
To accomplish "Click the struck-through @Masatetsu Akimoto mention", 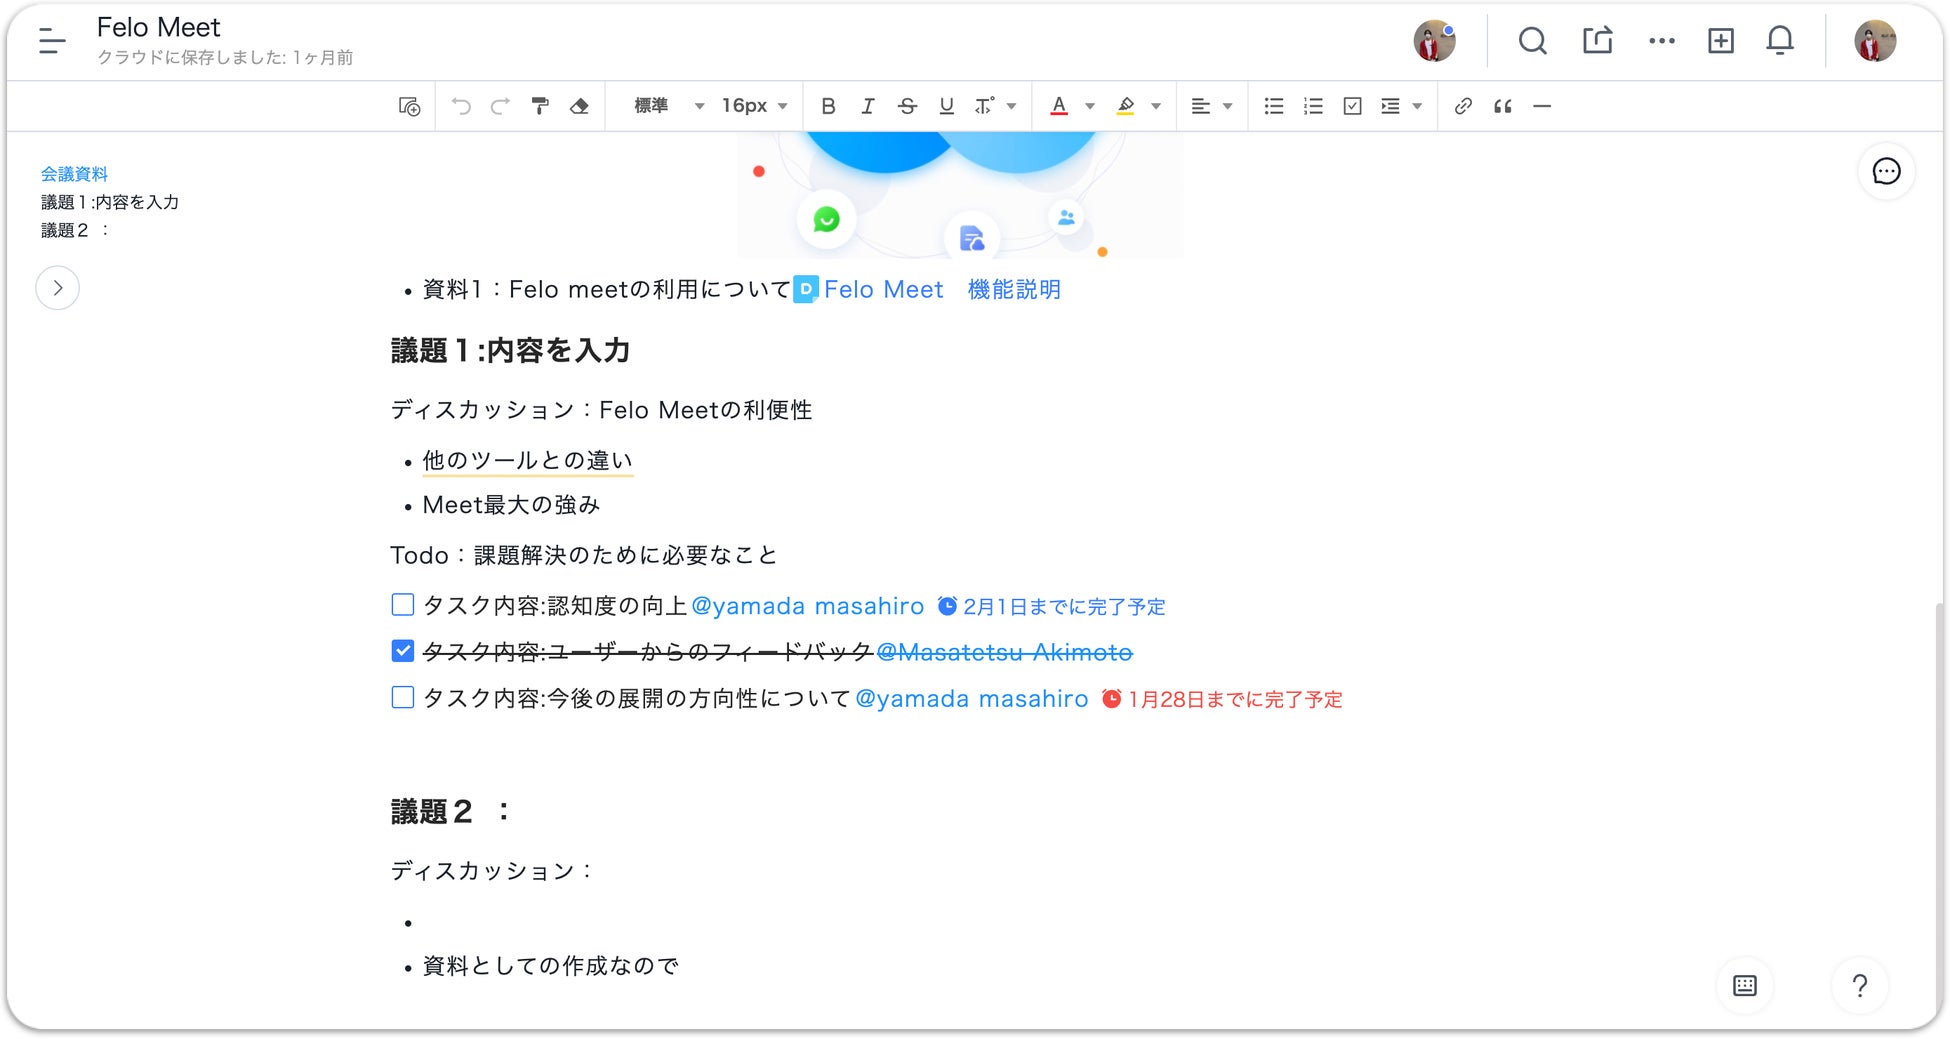I will [1004, 652].
